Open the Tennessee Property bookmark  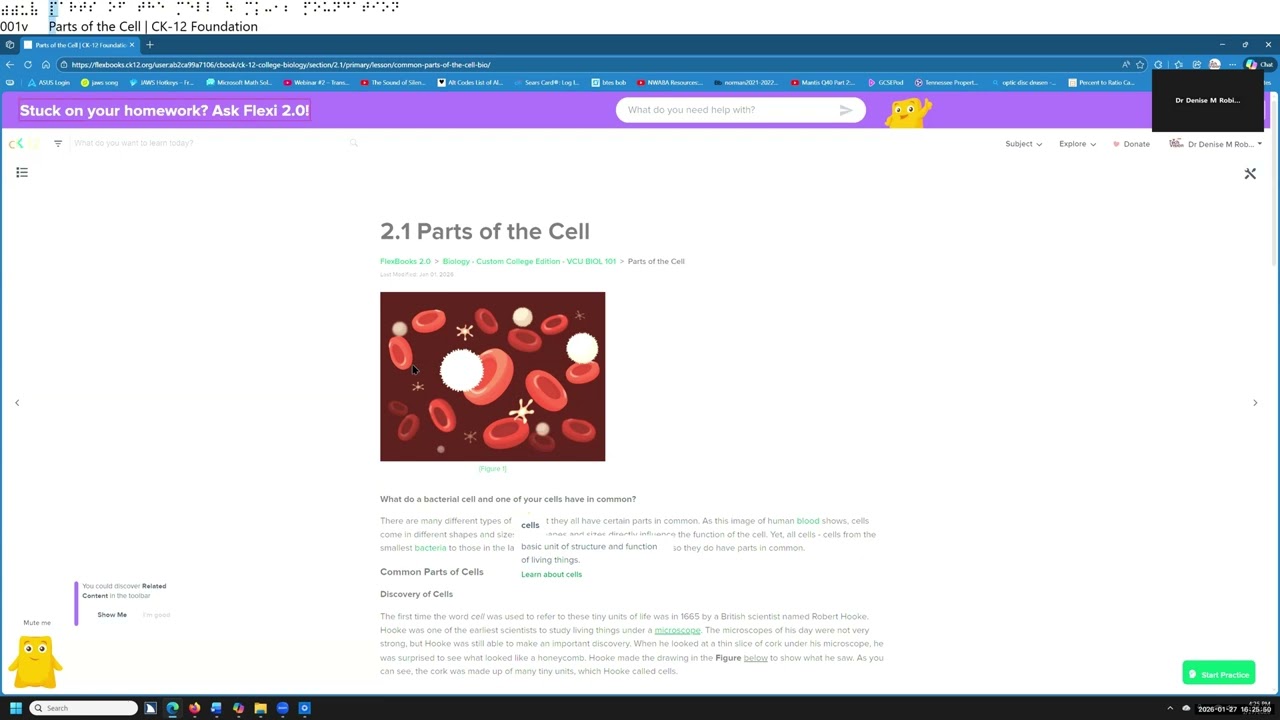(946, 82)
